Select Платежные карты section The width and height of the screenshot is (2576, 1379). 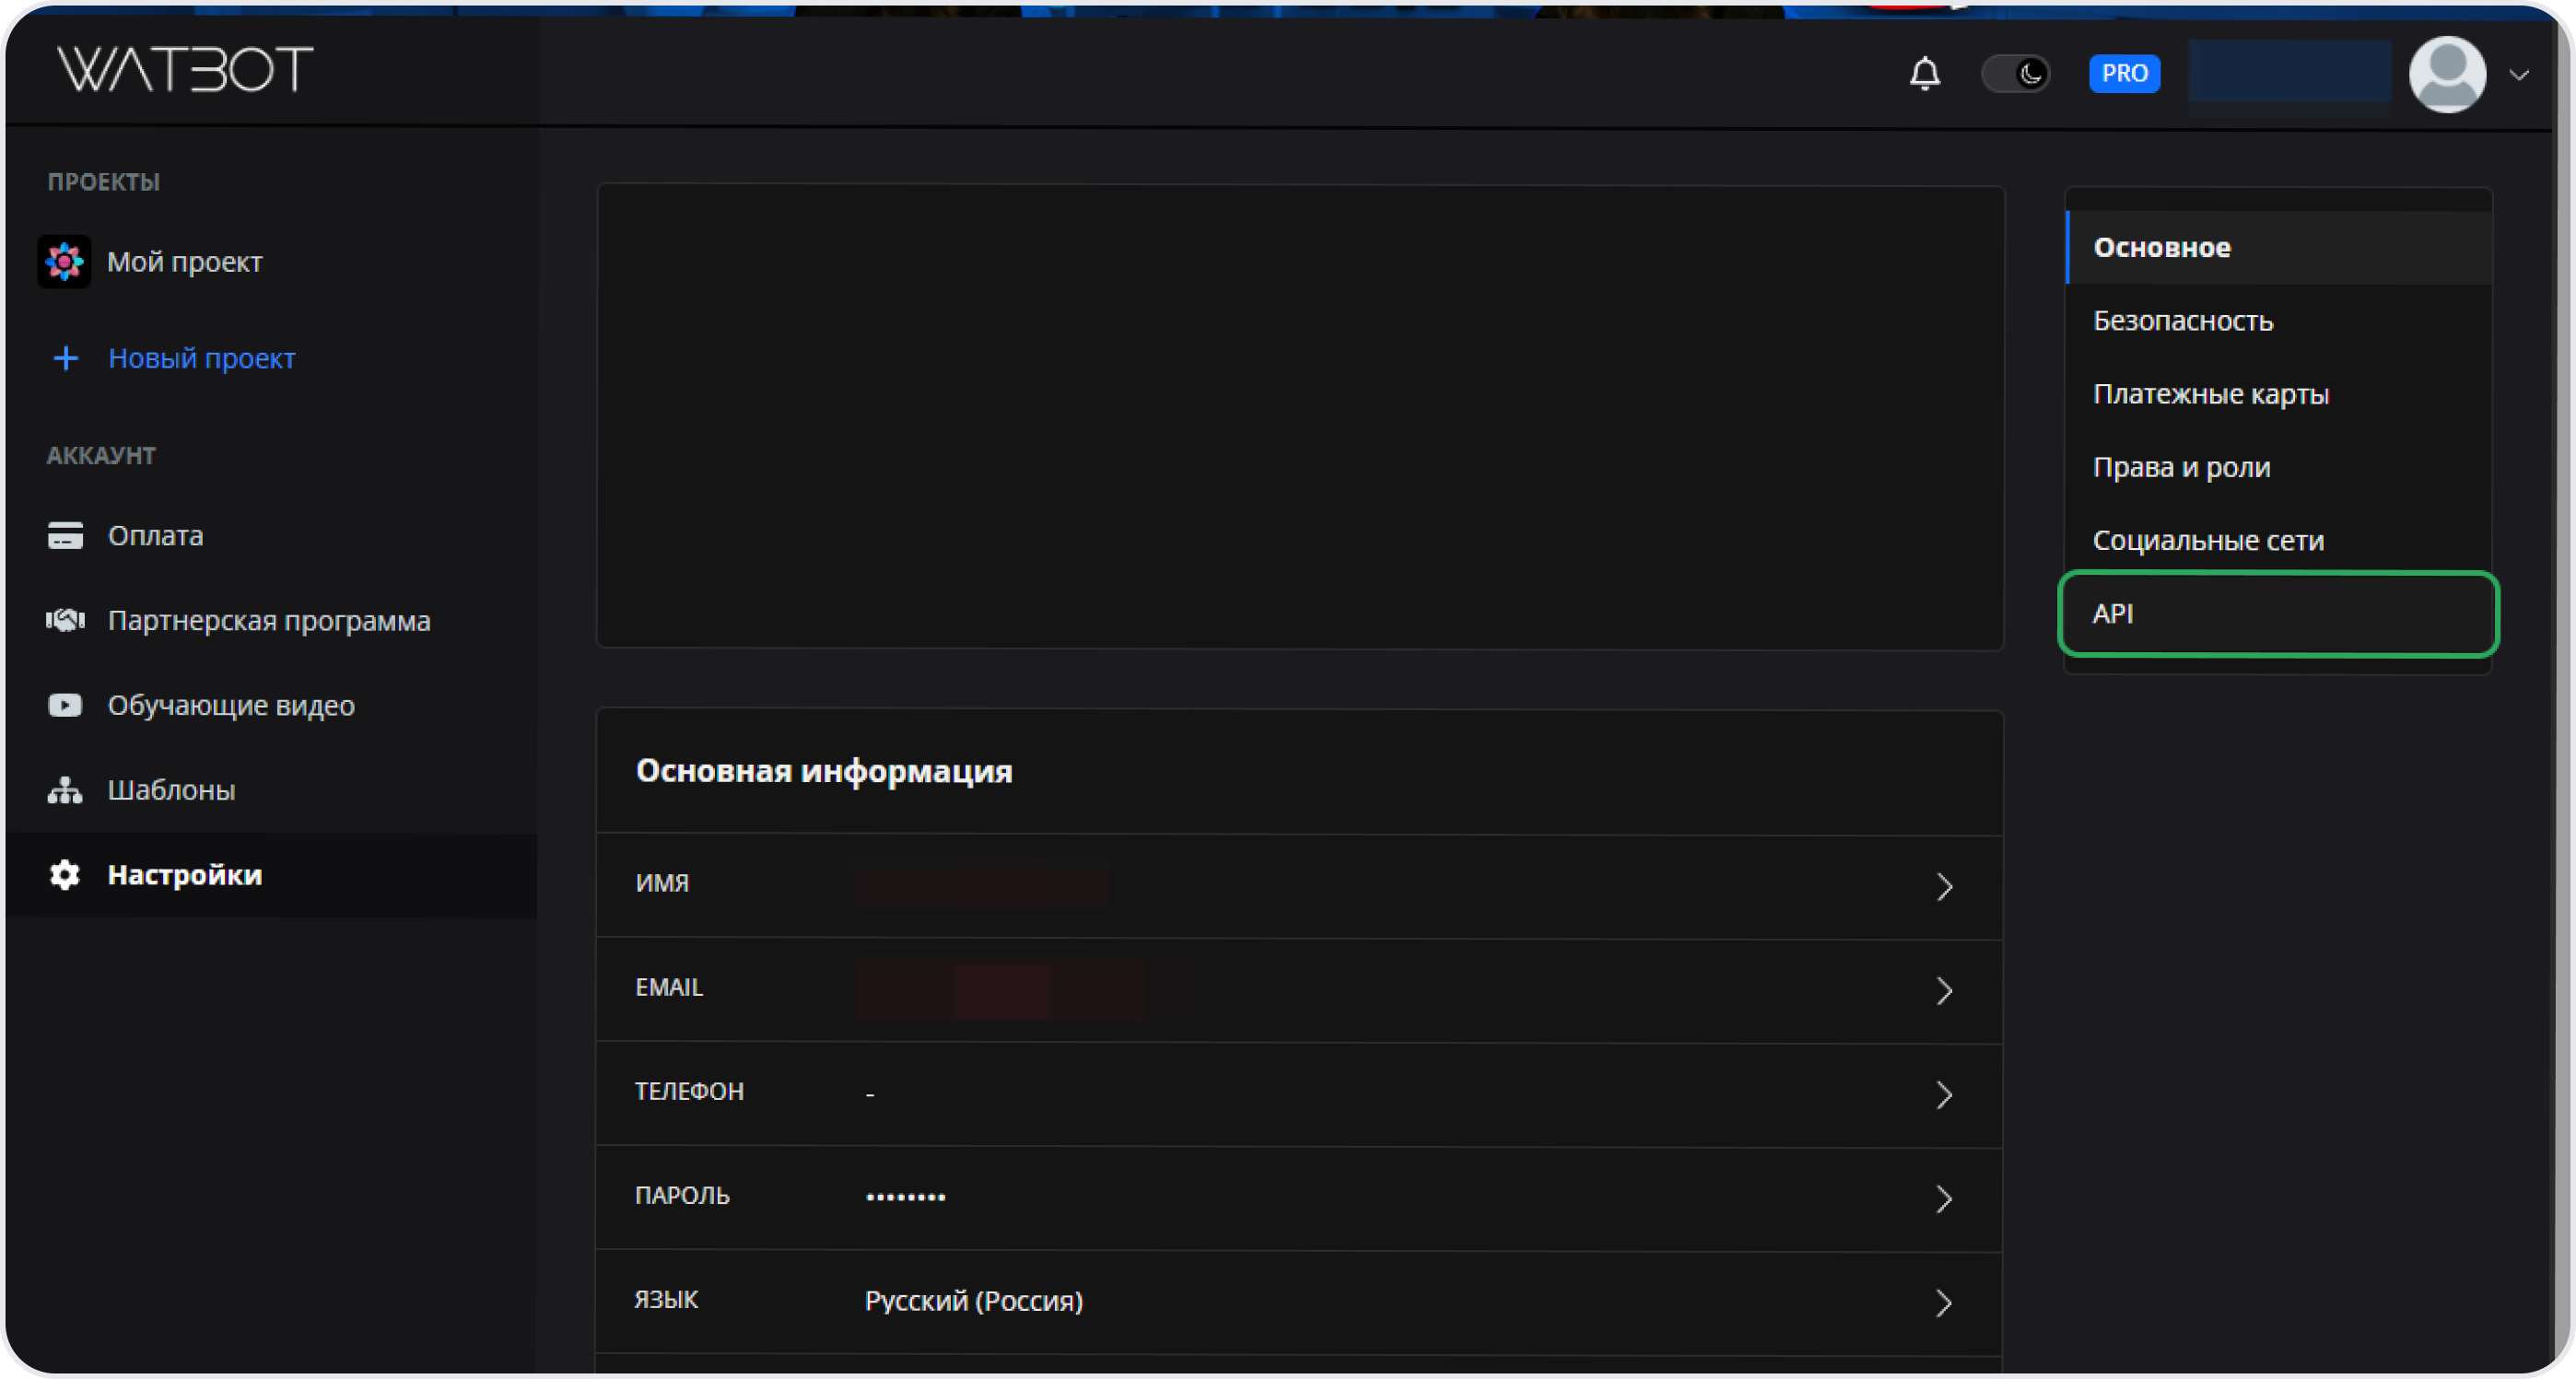click(2210, 394)
